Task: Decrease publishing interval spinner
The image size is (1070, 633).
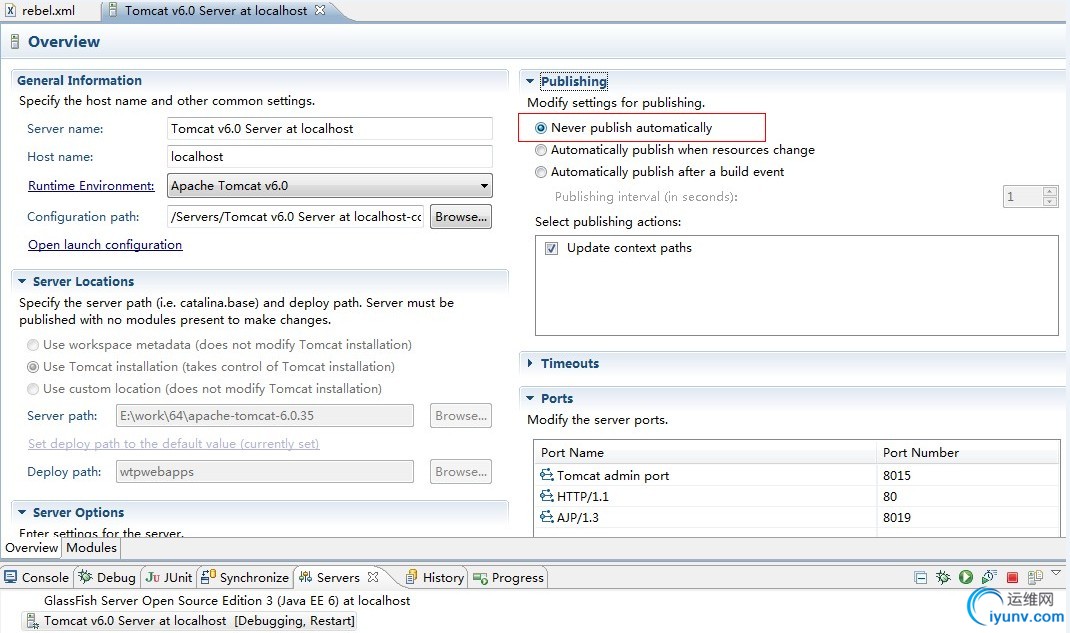Action: (x=1050, y=201)
